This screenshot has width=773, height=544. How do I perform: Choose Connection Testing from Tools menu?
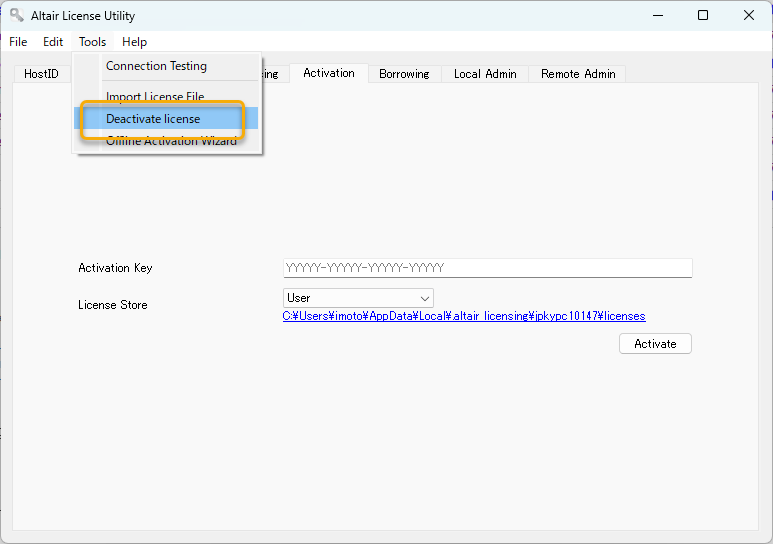tap(156, 66)
